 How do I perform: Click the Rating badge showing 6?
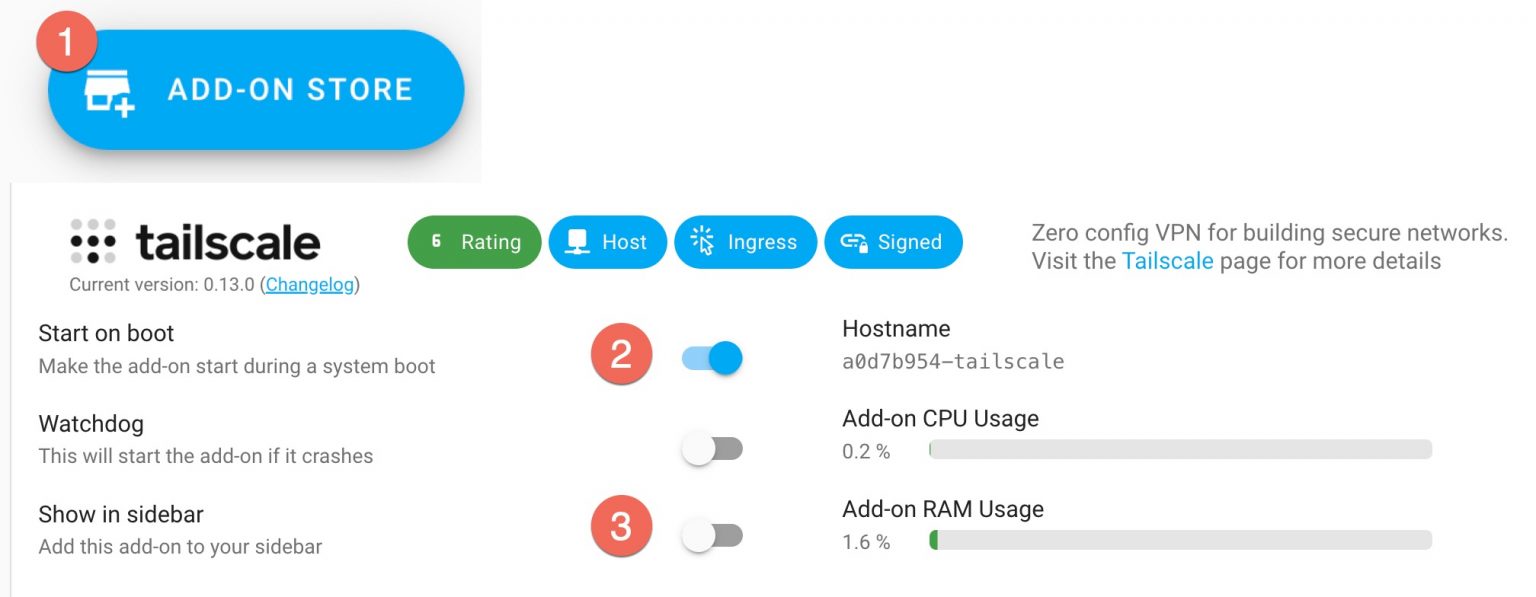(474, 241)
